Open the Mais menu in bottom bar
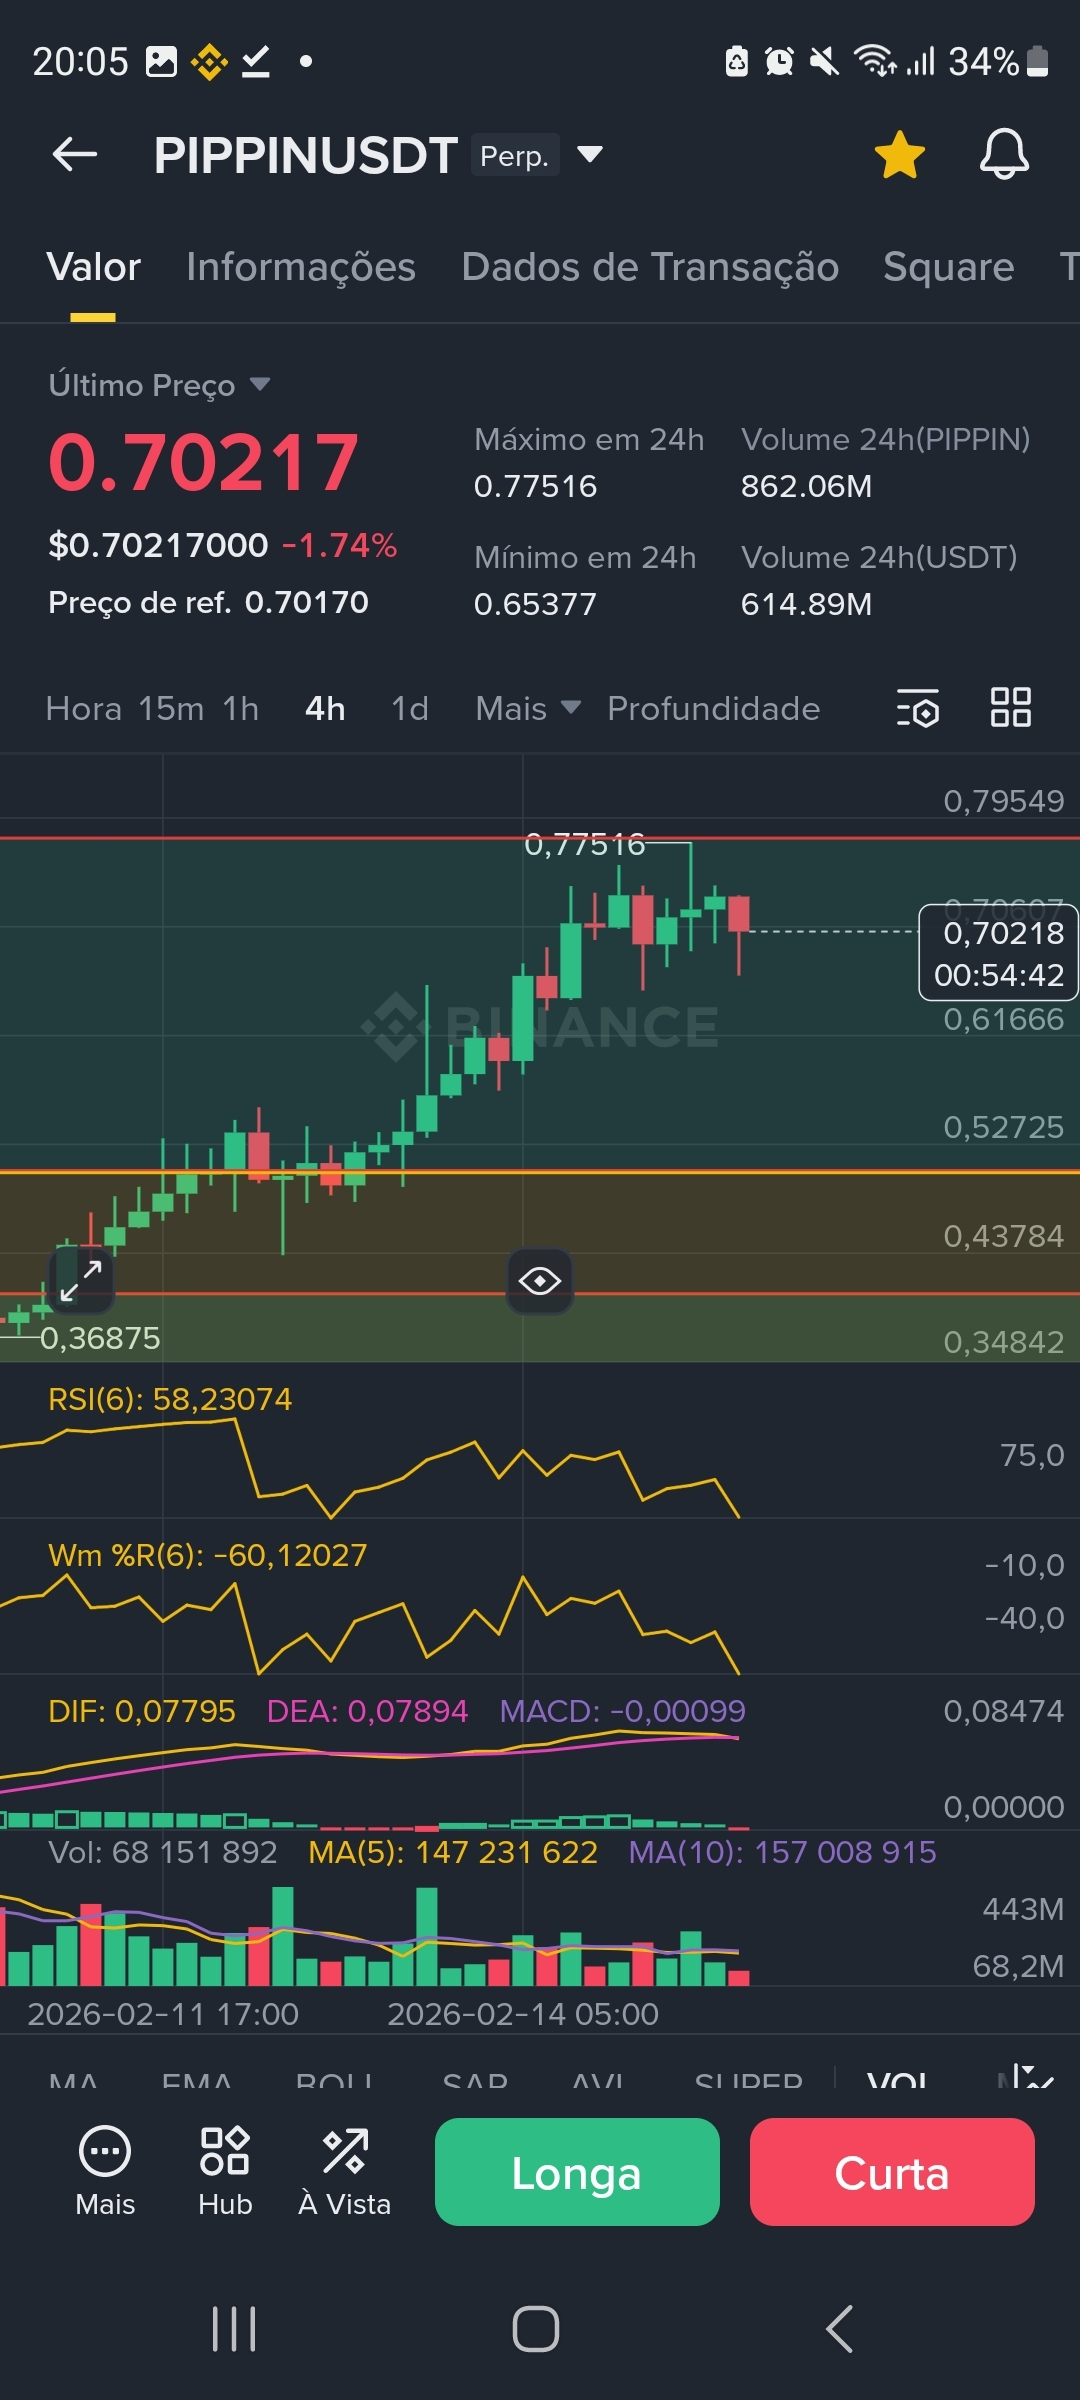Image resolution: width=1080 pixels, height=2400 pixels. 105,2170
